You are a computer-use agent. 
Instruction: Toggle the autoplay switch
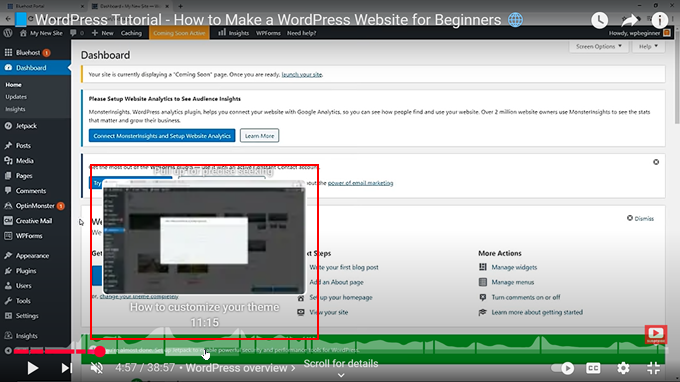point(562,368)
